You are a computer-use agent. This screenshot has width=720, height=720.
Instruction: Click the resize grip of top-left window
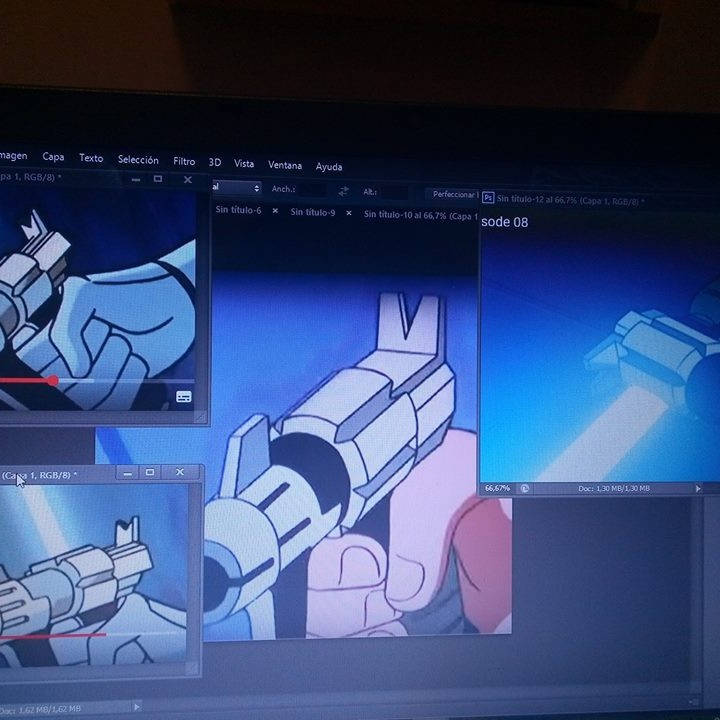[200, 416]
